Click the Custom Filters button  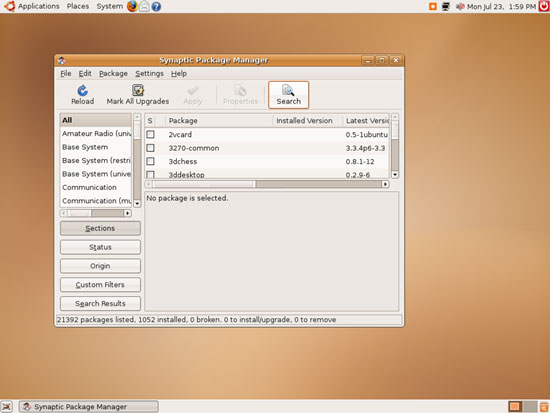pyautogui.click(x=100, y=285)
